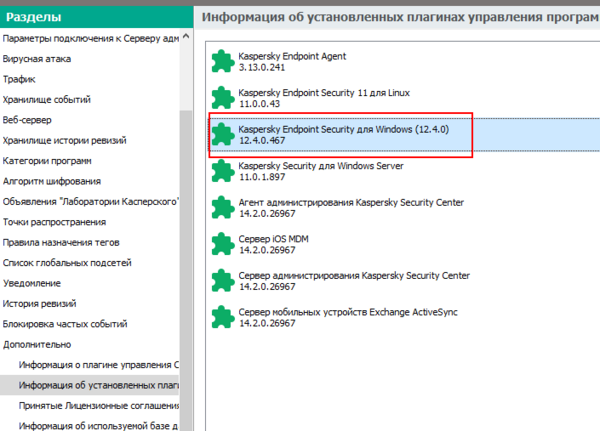Select Агент администрирования Kaspersky Security Center entry

(351, 202)
